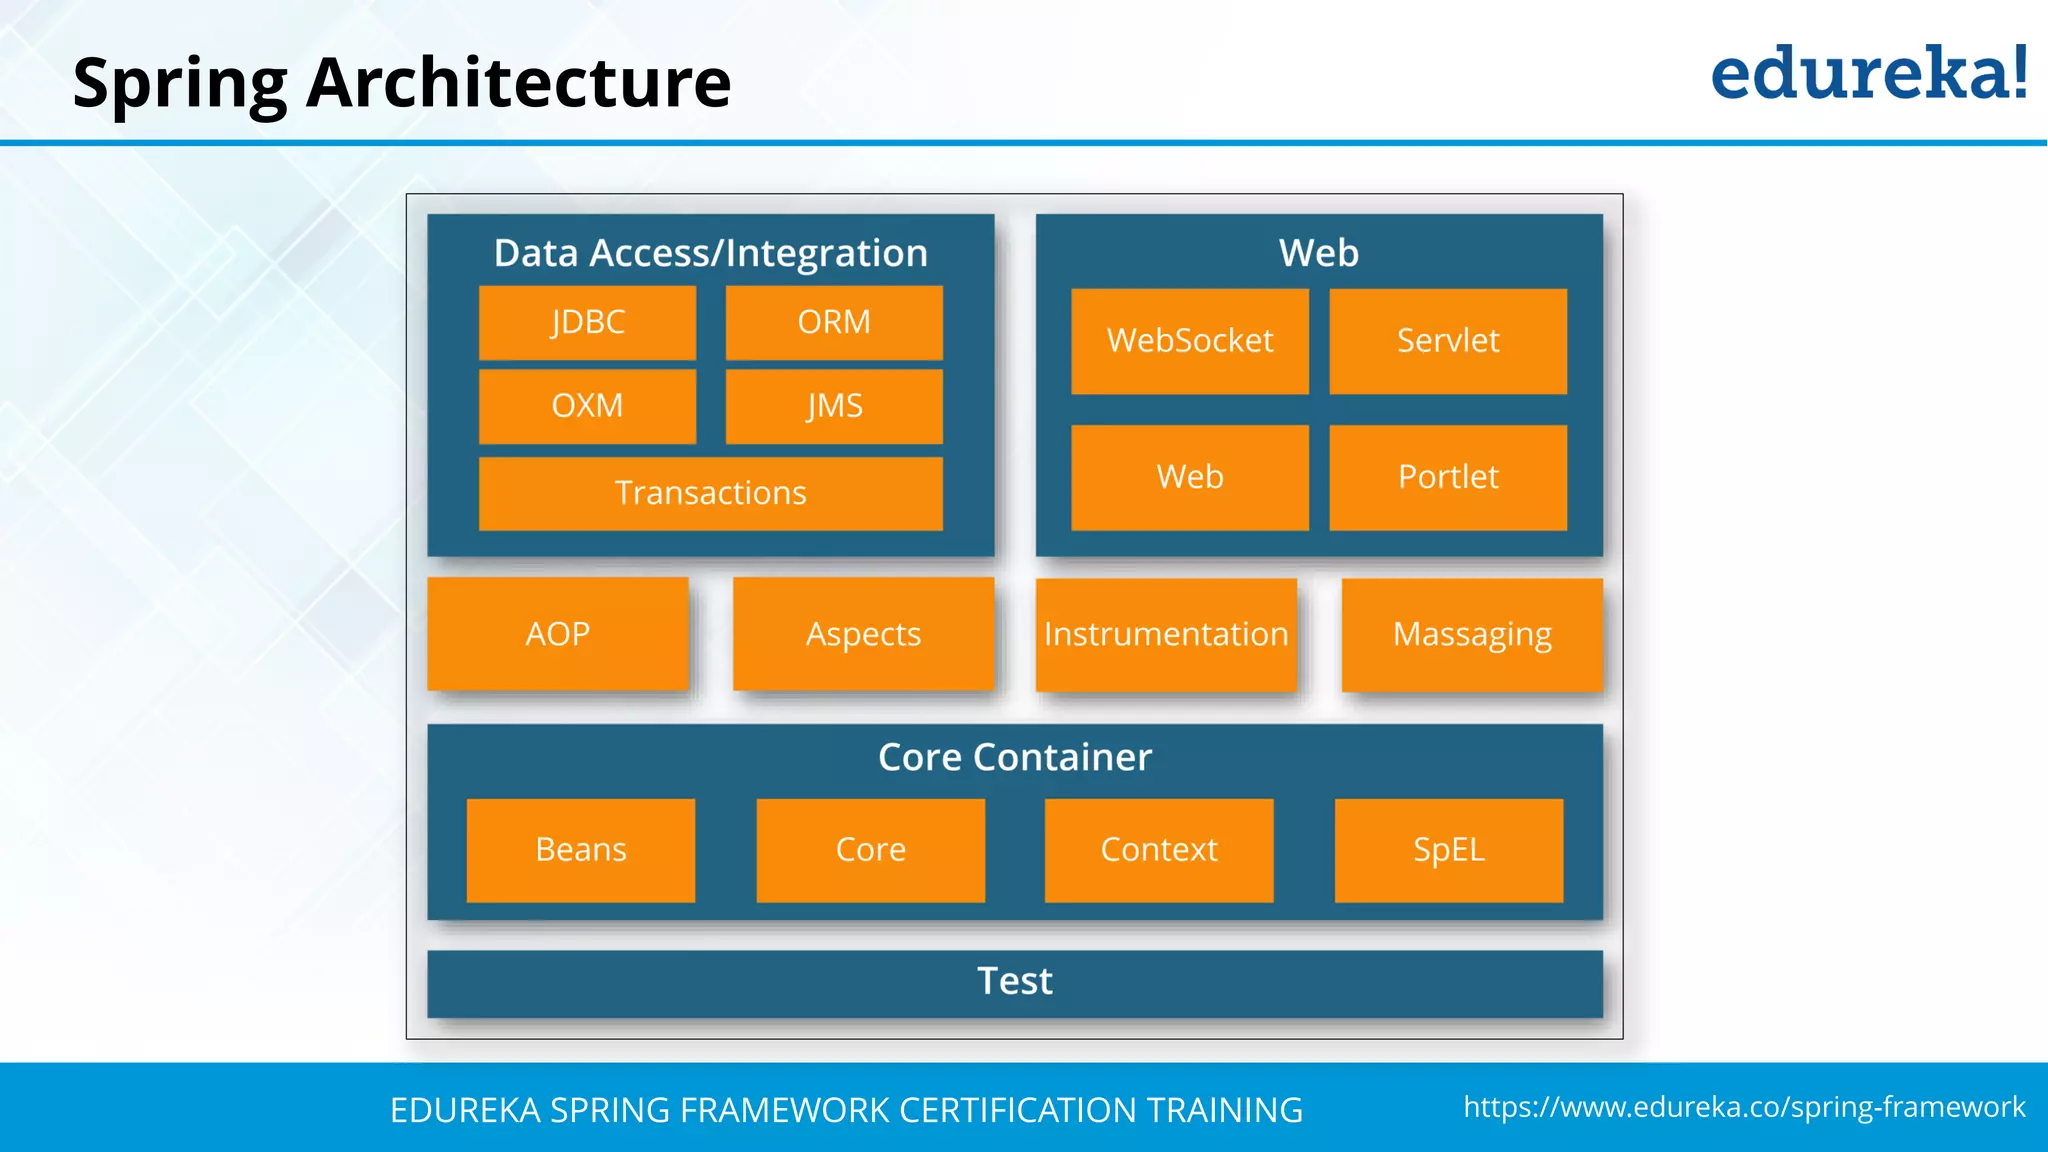Click the Transactions box
This screenshot has height=1152, width=2048.
pyautogui.click(x=710, y=493)
